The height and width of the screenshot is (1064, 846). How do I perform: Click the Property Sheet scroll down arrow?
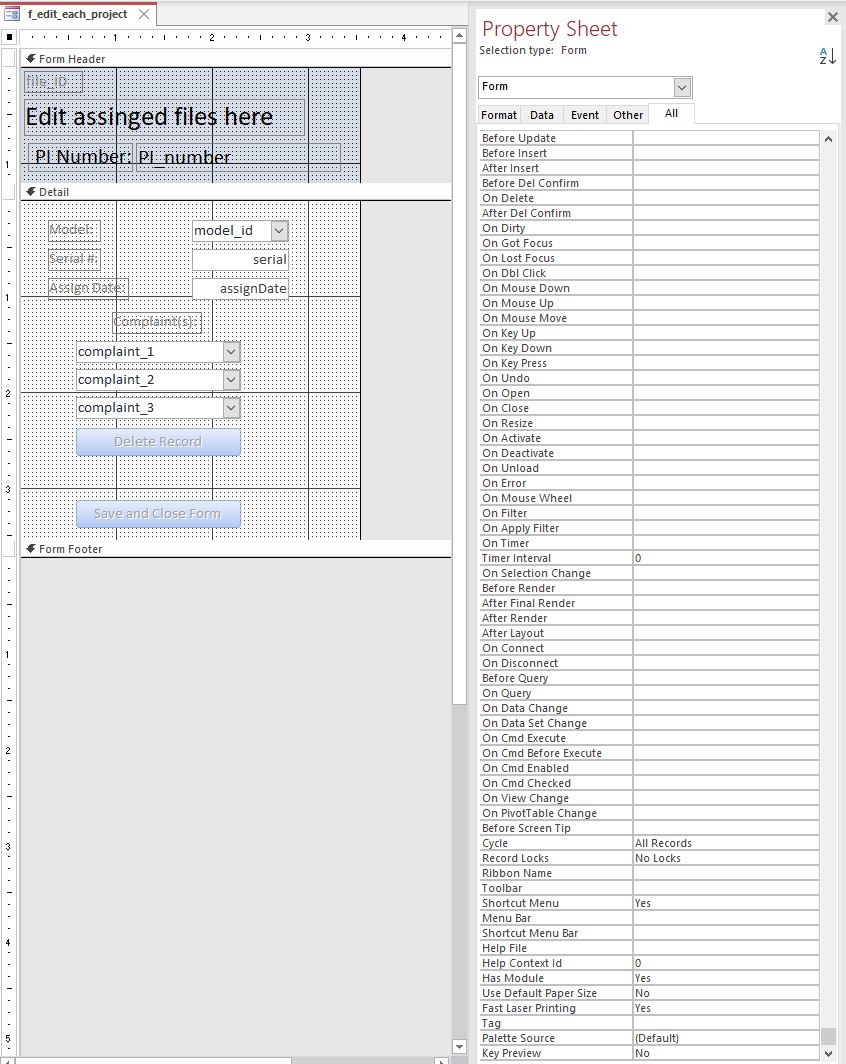pos(828,1053)
